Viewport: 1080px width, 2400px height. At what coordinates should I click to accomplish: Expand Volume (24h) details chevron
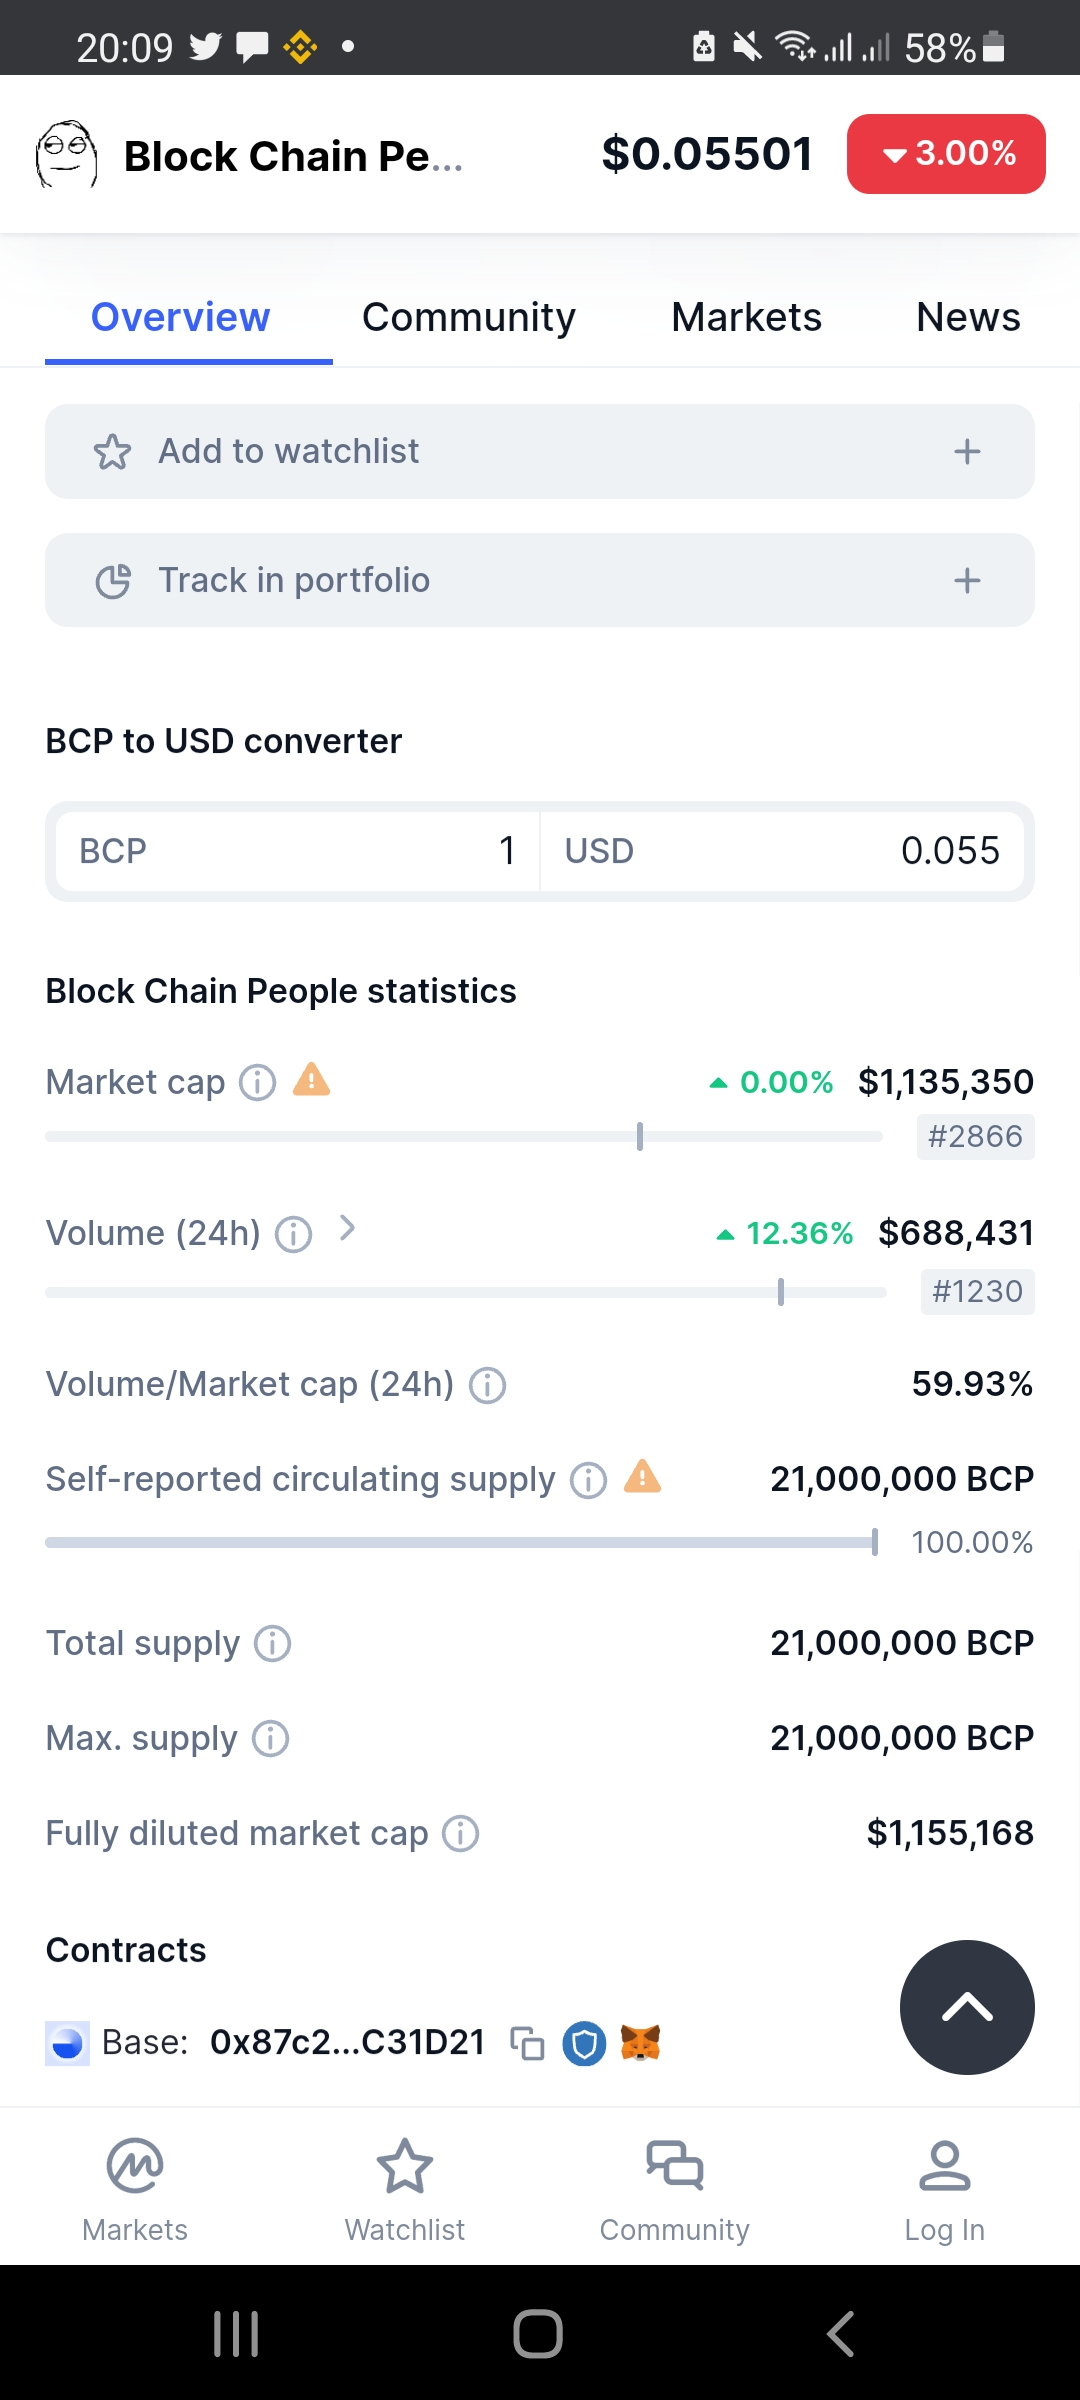point(347,1228)
